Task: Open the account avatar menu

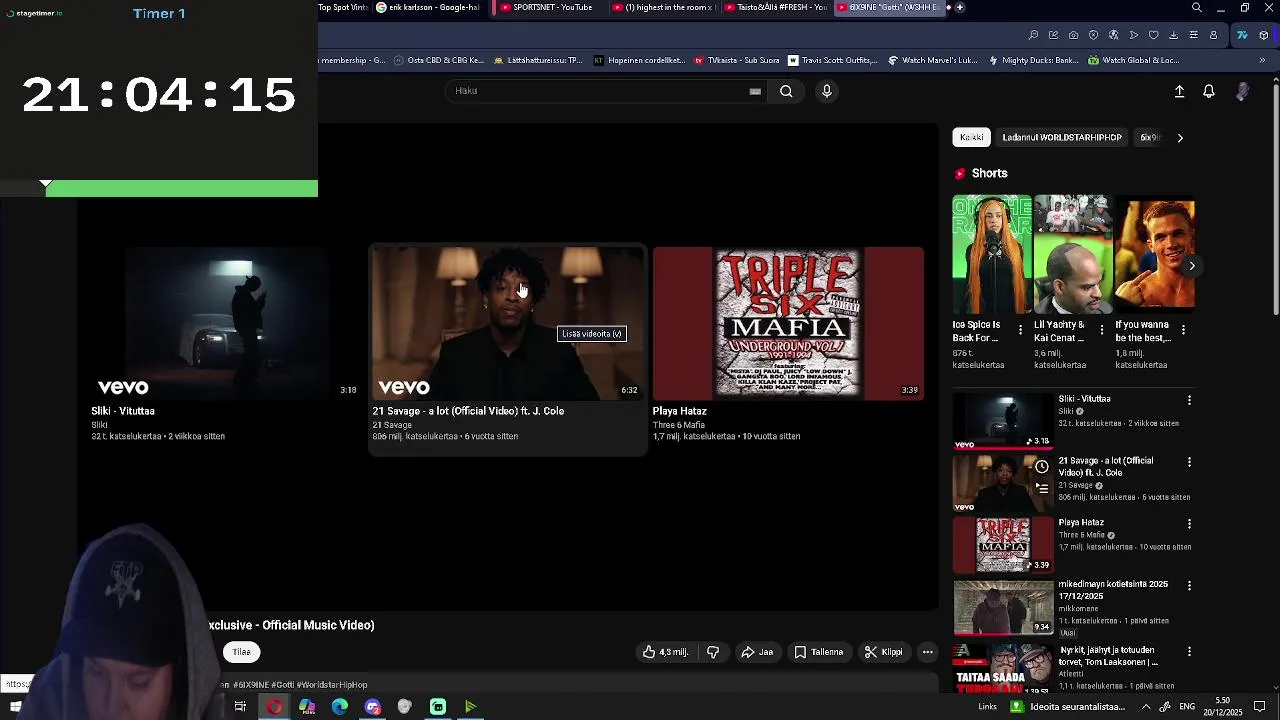Action: [x=1242, y=91]
